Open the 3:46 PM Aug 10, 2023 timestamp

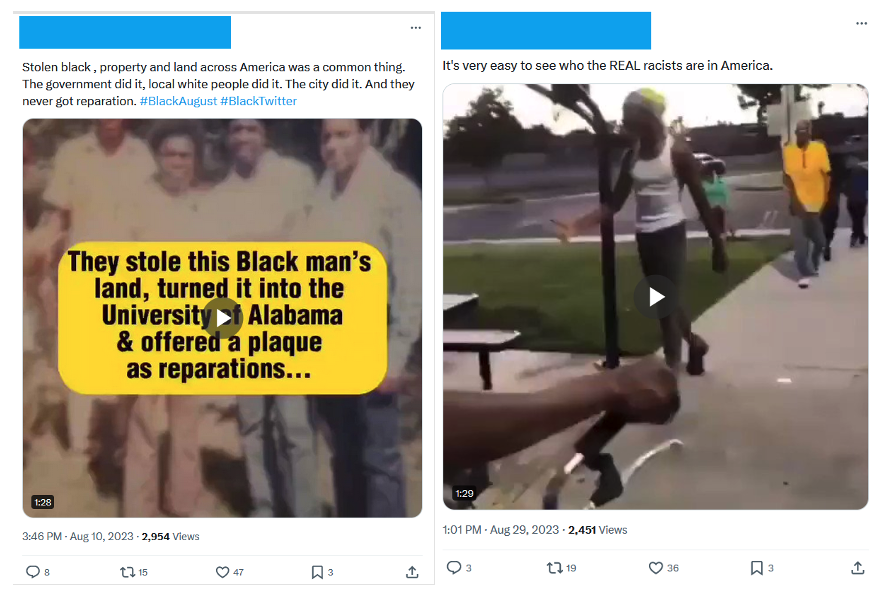pyautogui.click(x=78, y=536)
